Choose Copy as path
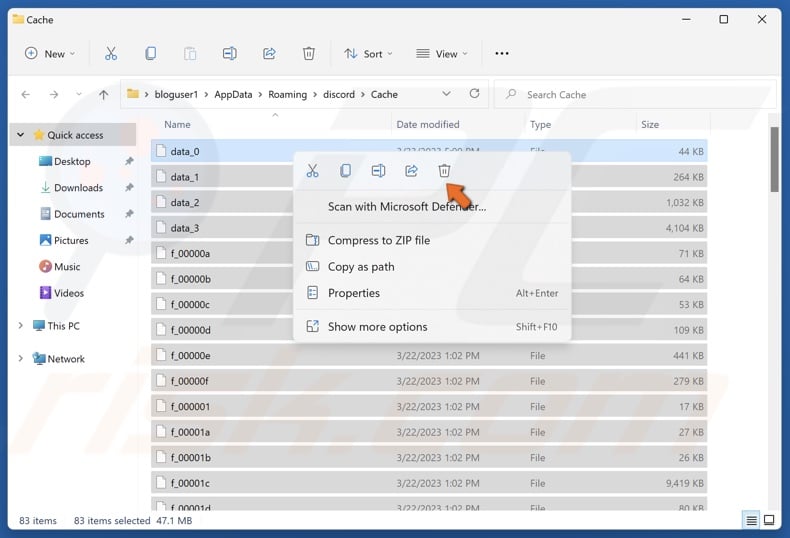 pos(361,266)
